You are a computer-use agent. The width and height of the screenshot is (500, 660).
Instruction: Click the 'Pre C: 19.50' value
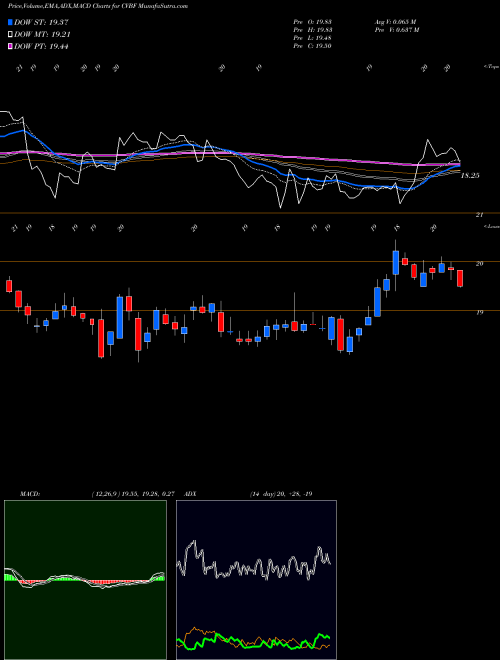(x=313, y=46)
